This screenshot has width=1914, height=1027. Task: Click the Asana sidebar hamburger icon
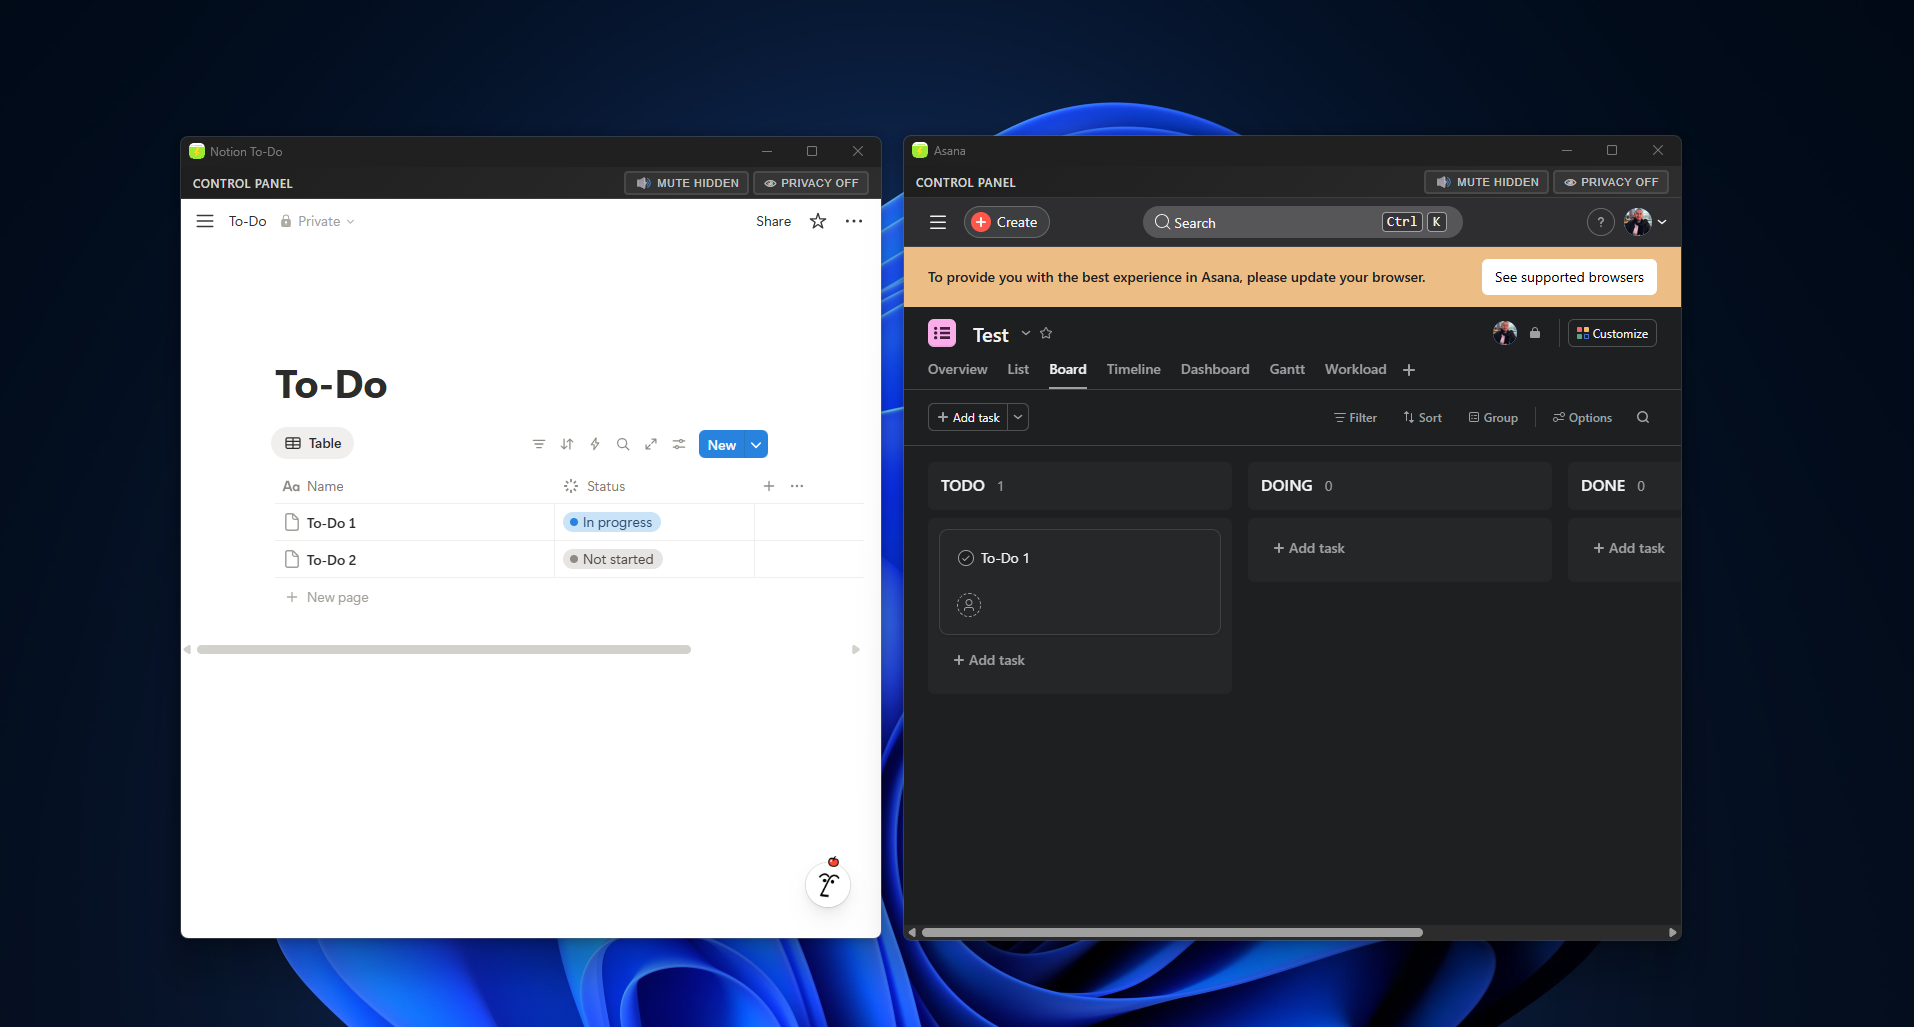pyautogui.click(x=937, y=222)
